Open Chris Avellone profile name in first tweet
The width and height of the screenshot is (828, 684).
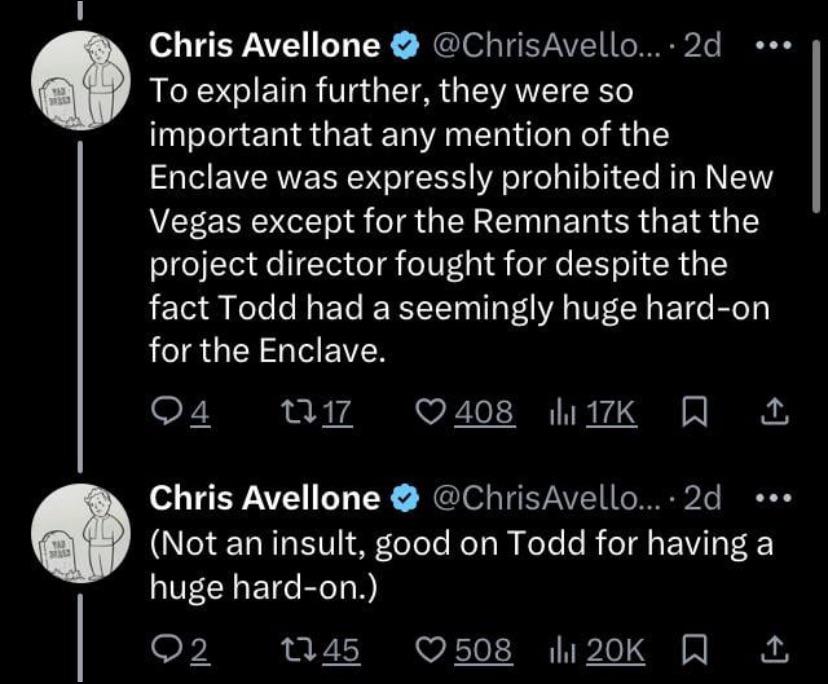[265, 45]
